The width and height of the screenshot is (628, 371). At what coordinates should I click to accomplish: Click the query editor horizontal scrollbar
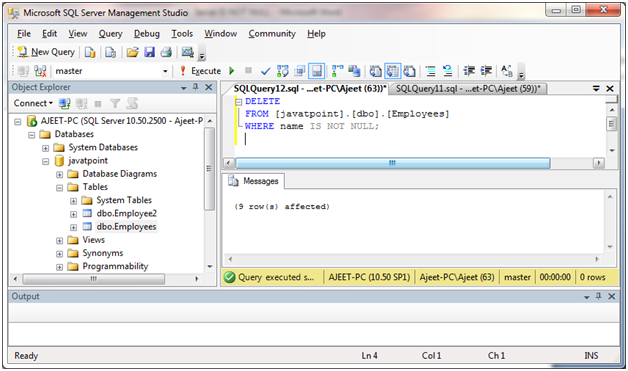(392, 163)
